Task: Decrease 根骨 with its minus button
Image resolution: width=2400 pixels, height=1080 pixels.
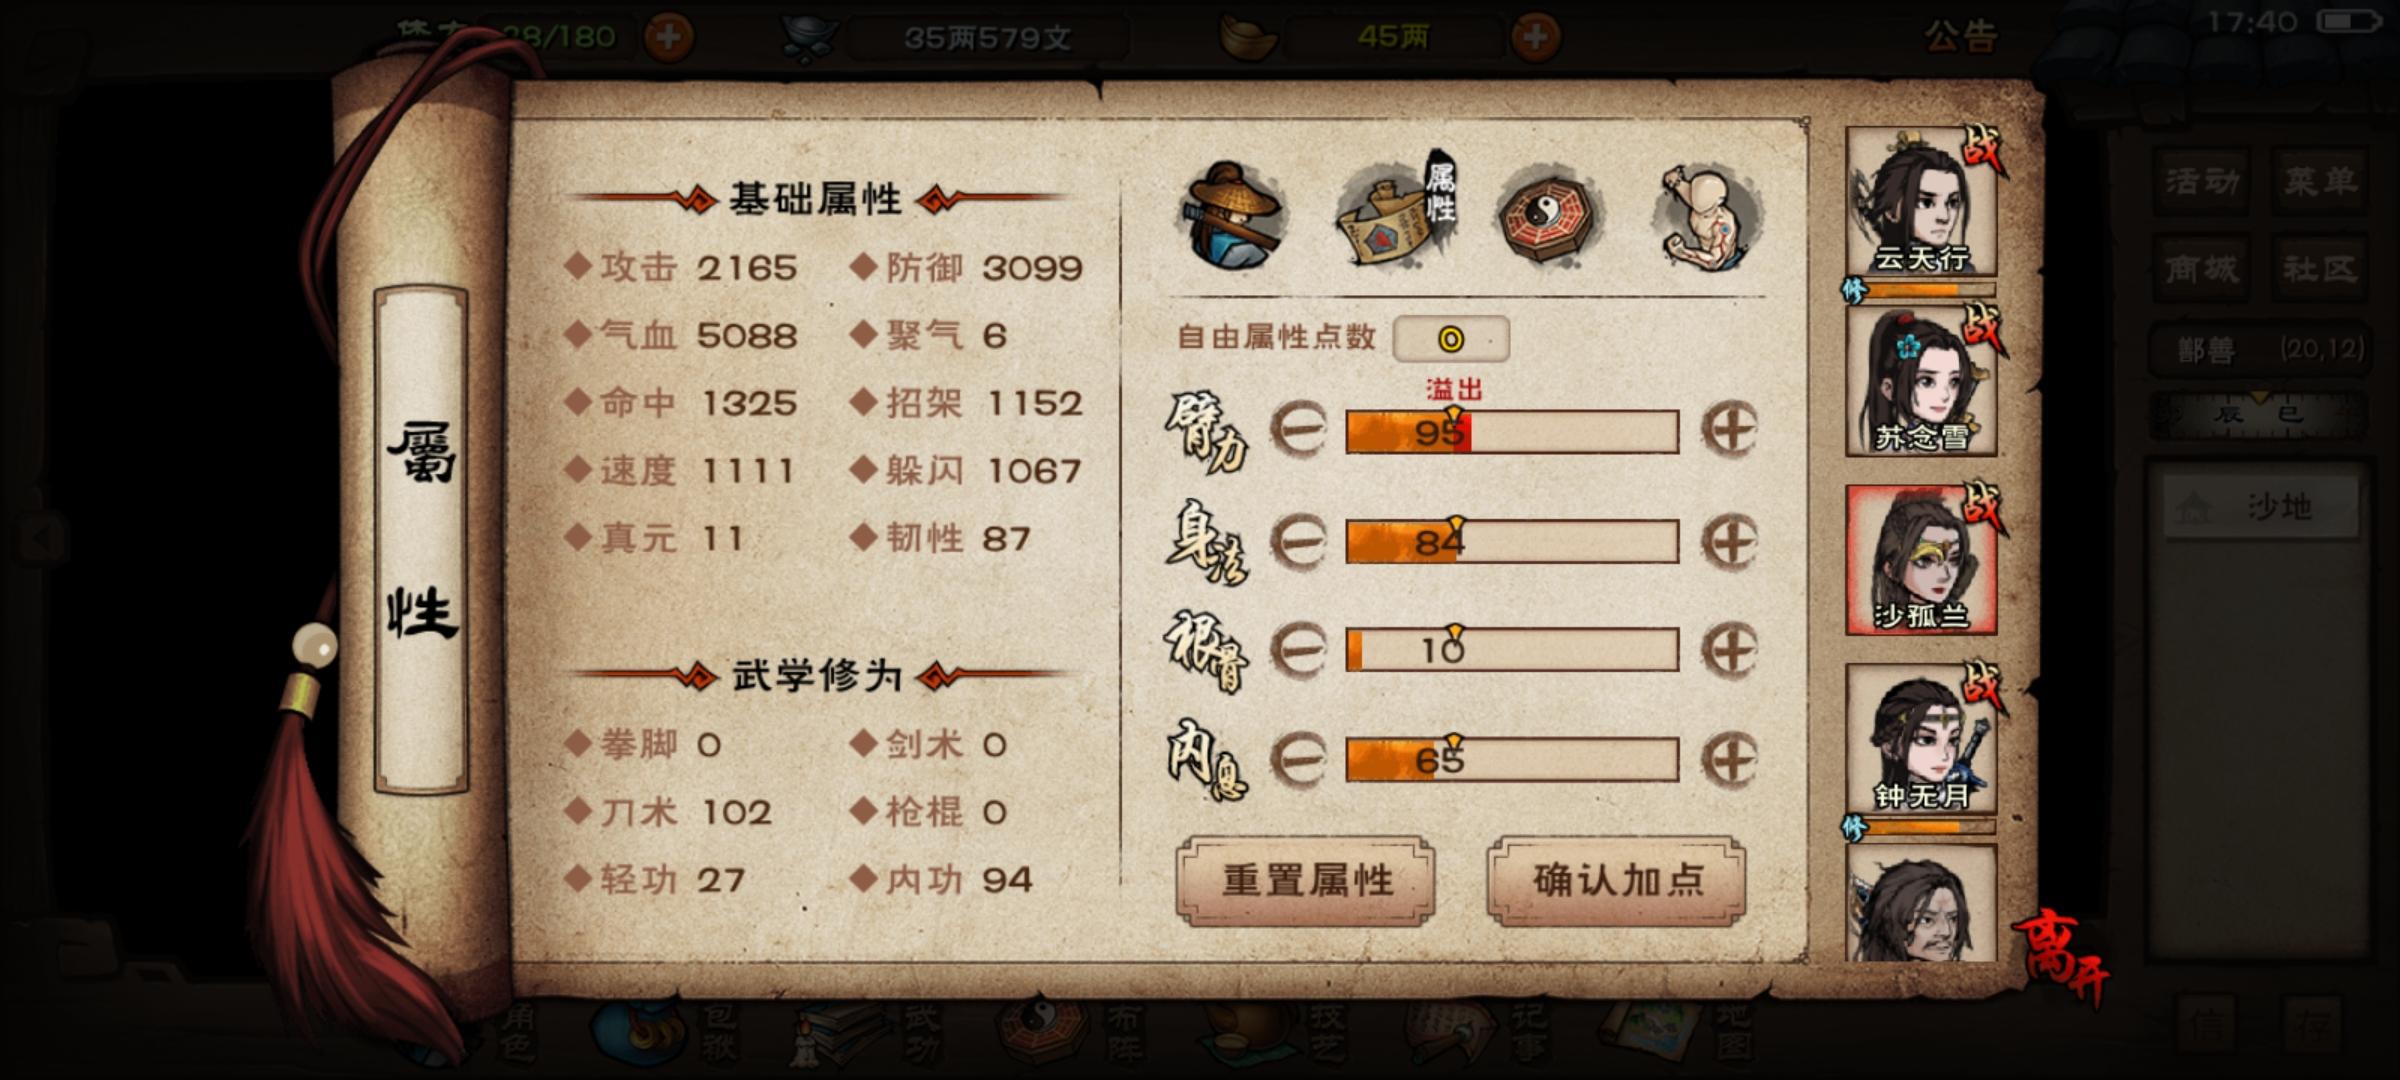Action: (1298, 650)
